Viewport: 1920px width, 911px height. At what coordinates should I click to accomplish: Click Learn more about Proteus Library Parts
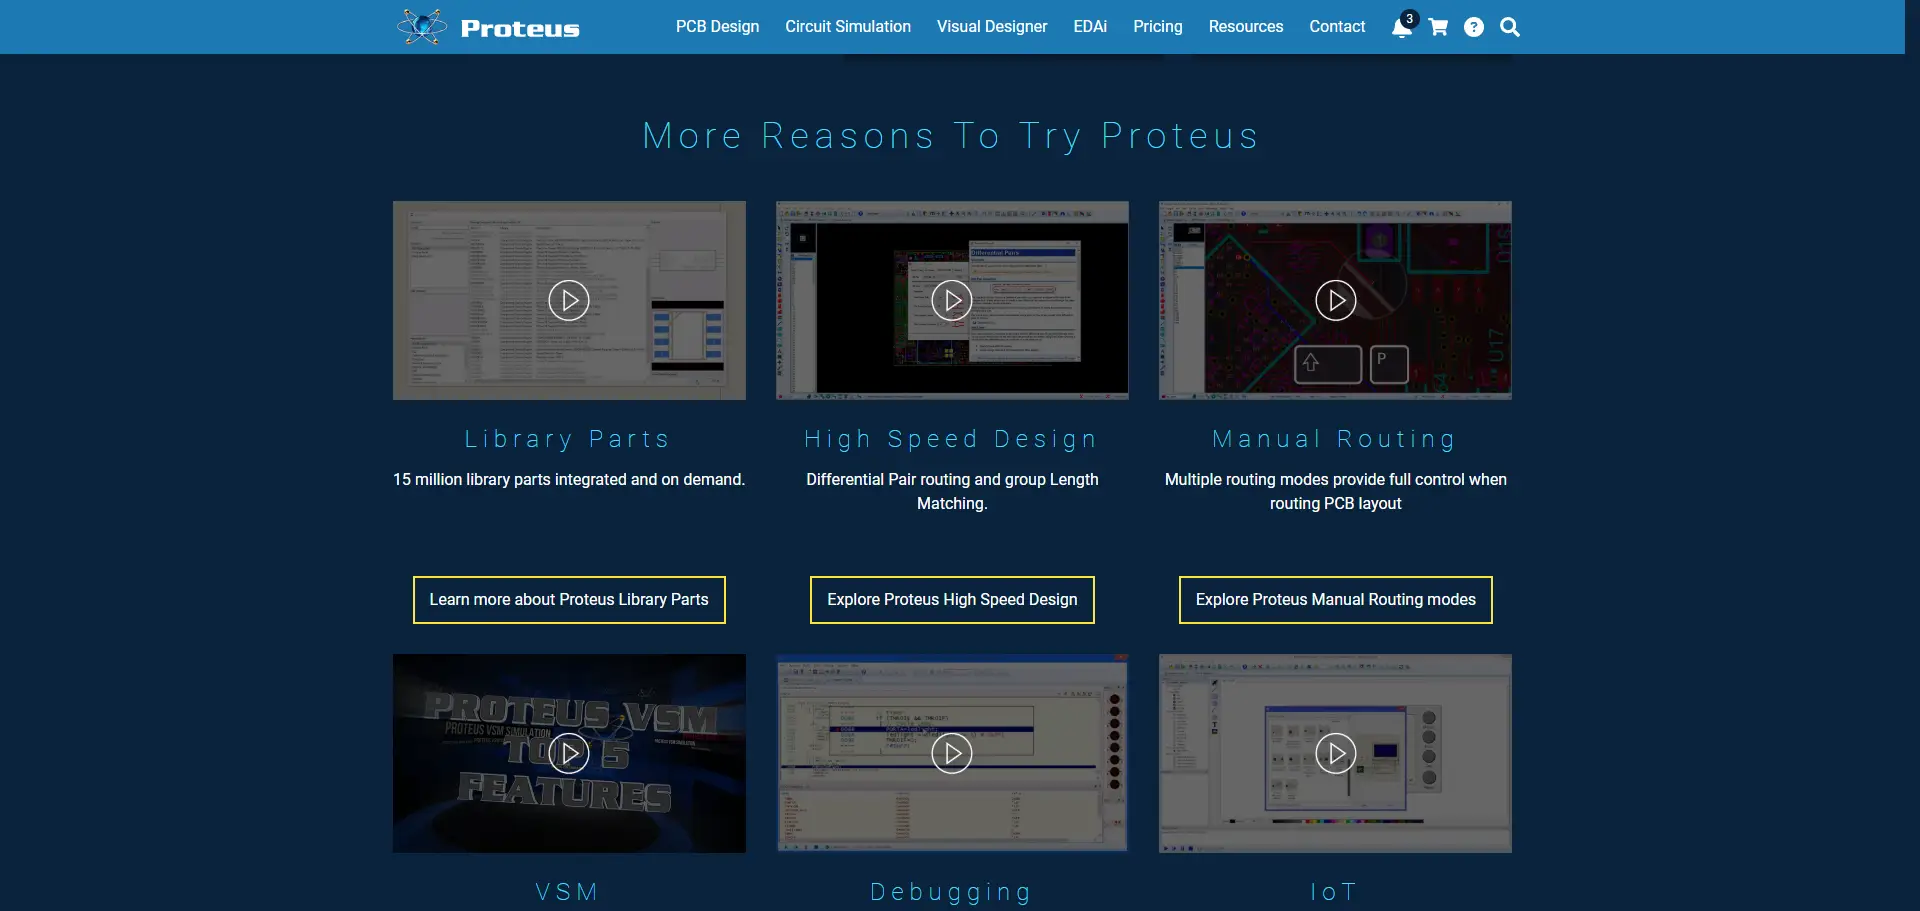(569, 600)
